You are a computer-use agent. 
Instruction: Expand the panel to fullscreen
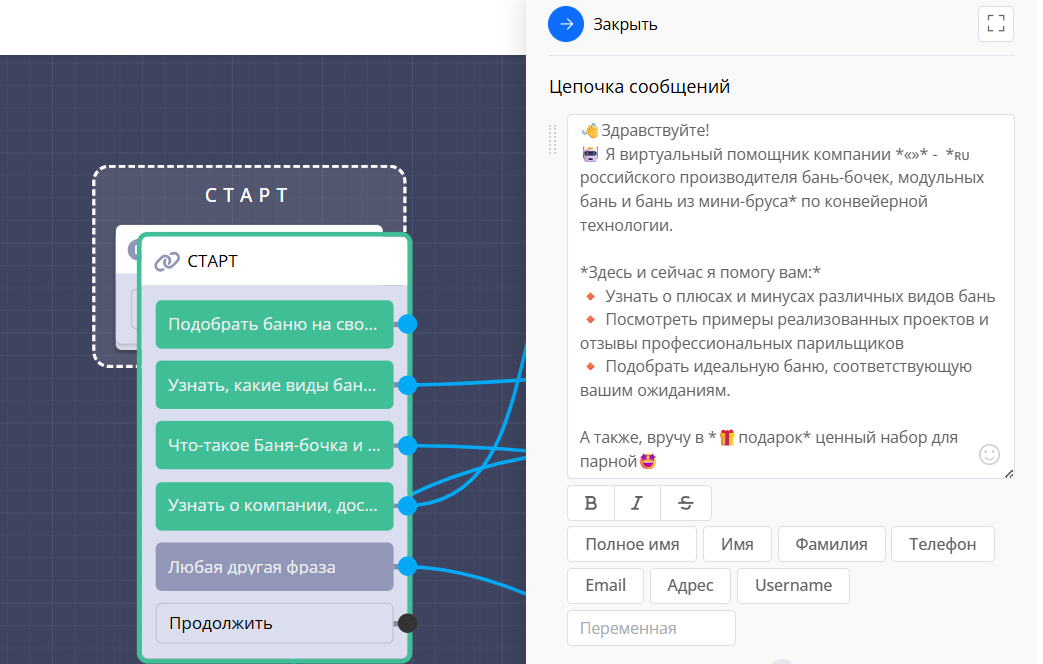click(x=995, y=25)
